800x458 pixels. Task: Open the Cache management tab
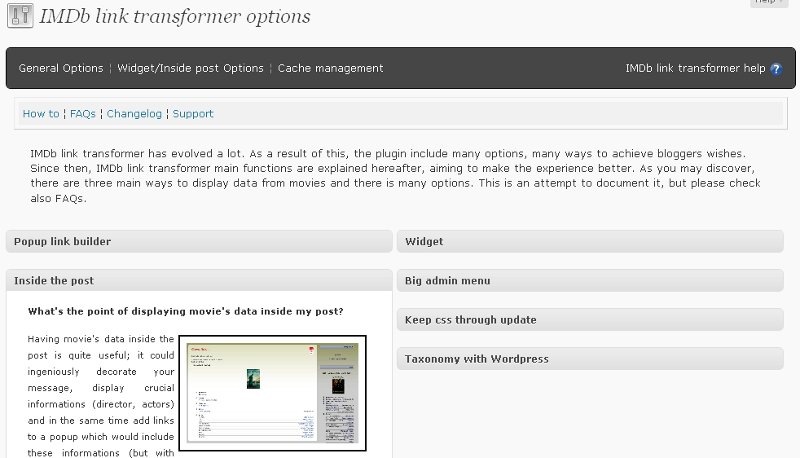click(x=330, y=68)
